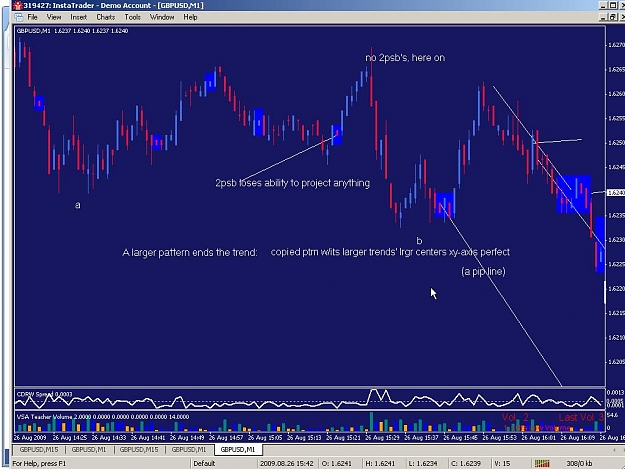Switch to first GBPUSD,M15 chart tab
Viewport: 625px width, 469px height.
pyautogui.click(x=39, y=449)
